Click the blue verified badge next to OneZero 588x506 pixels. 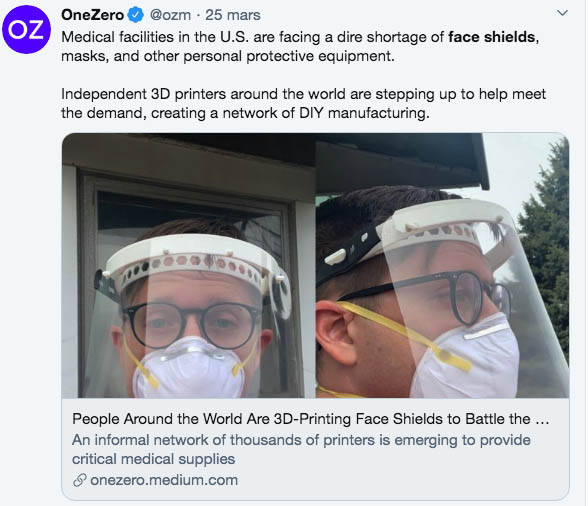(135, 15)
